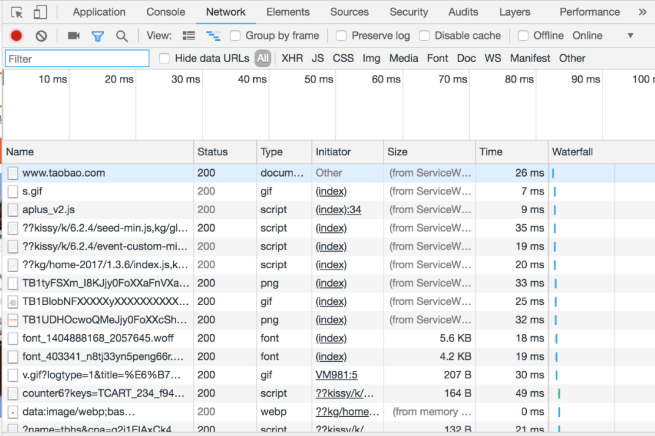This screenshot has height=436, width=655.
Task: Toggle the filter funnel icon
Action: coord(98,36)
